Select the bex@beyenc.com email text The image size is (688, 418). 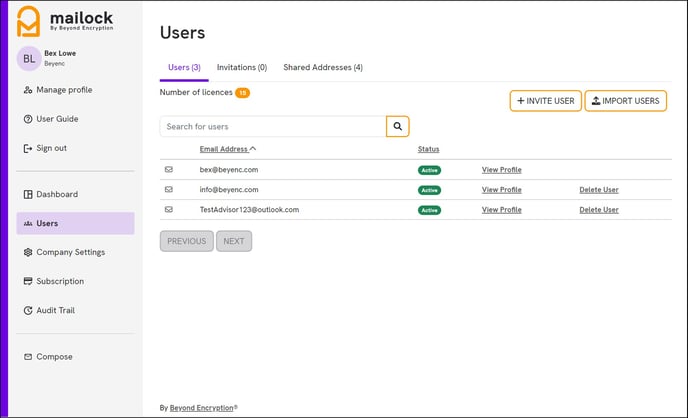229,170
